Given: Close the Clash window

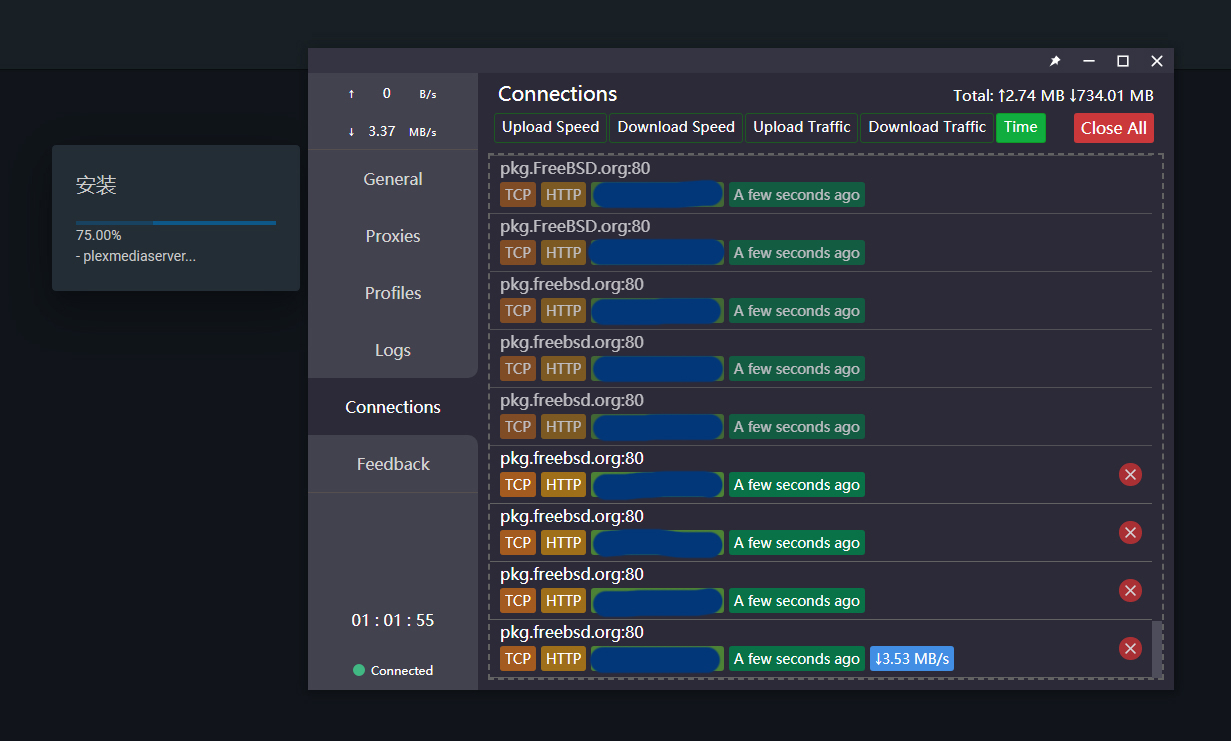Looking at the screenshot, I should (x=1157, y=61).
